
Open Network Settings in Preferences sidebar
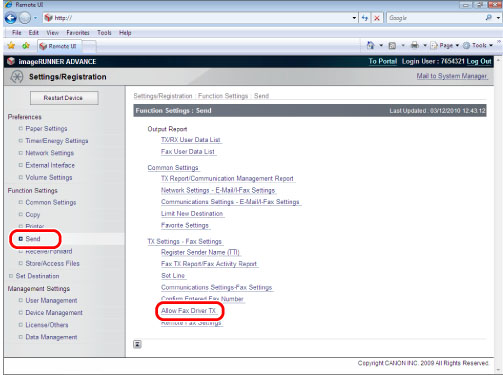point(49,153)
